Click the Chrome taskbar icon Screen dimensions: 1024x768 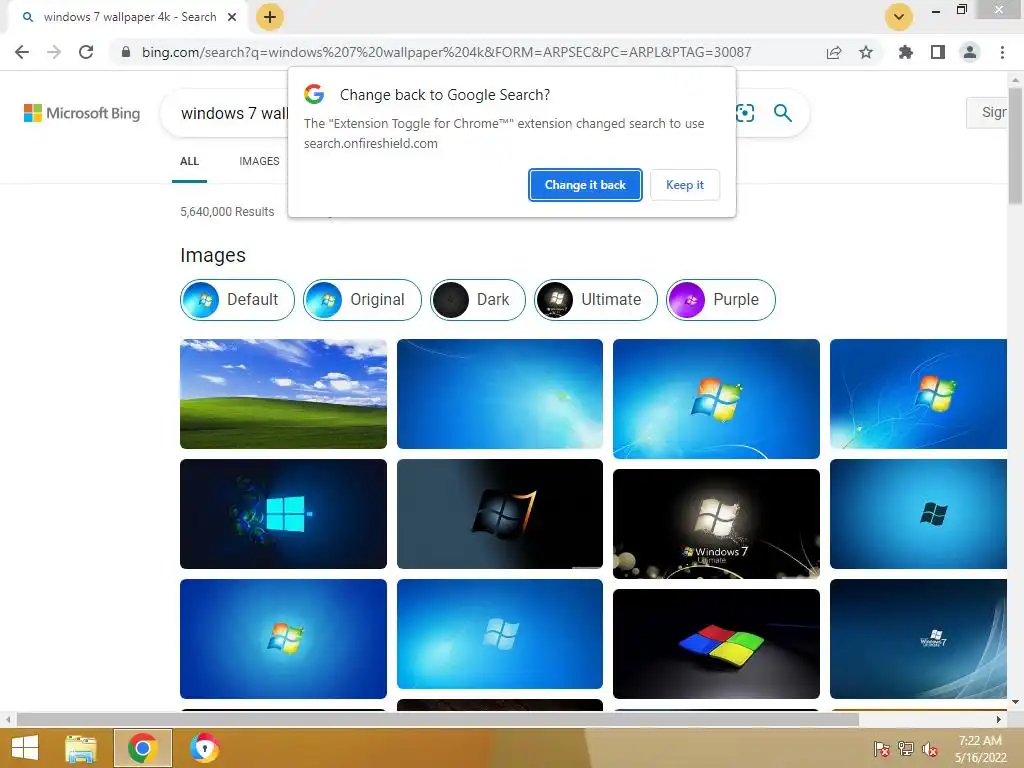click(x=142, y=748)
